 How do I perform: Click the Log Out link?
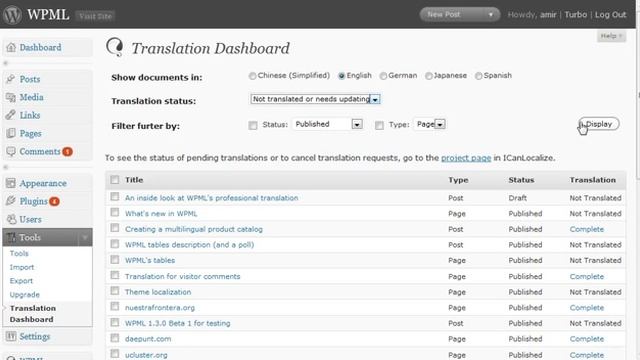610,15
